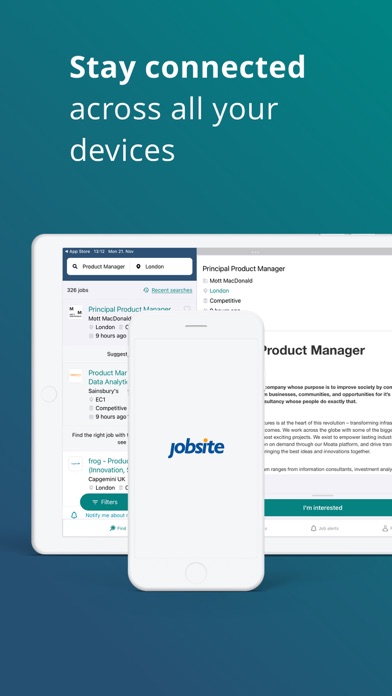Click the clock icon next to Recent searches
392x696 pixels.
146,290
